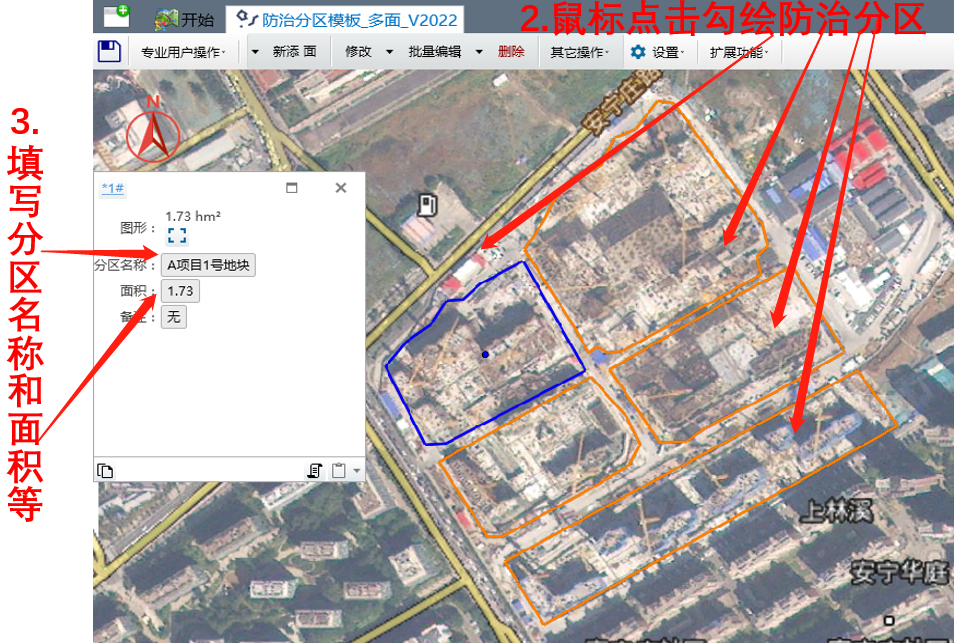The height and width of the screenshot is (643, 954).
Task: Open the 设置 dropdown menu
Action: [x=668, y=52]
